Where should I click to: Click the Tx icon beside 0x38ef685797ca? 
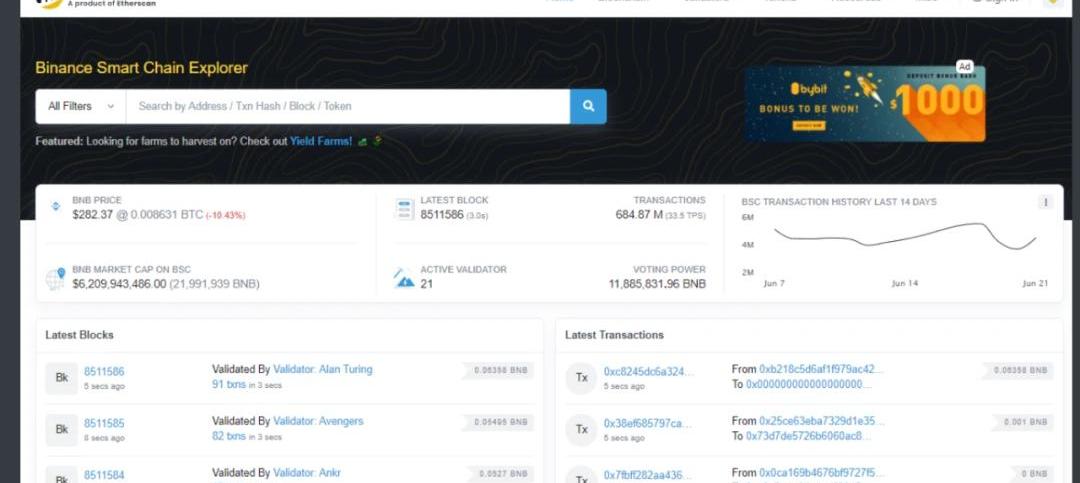[x=581, y=429]
